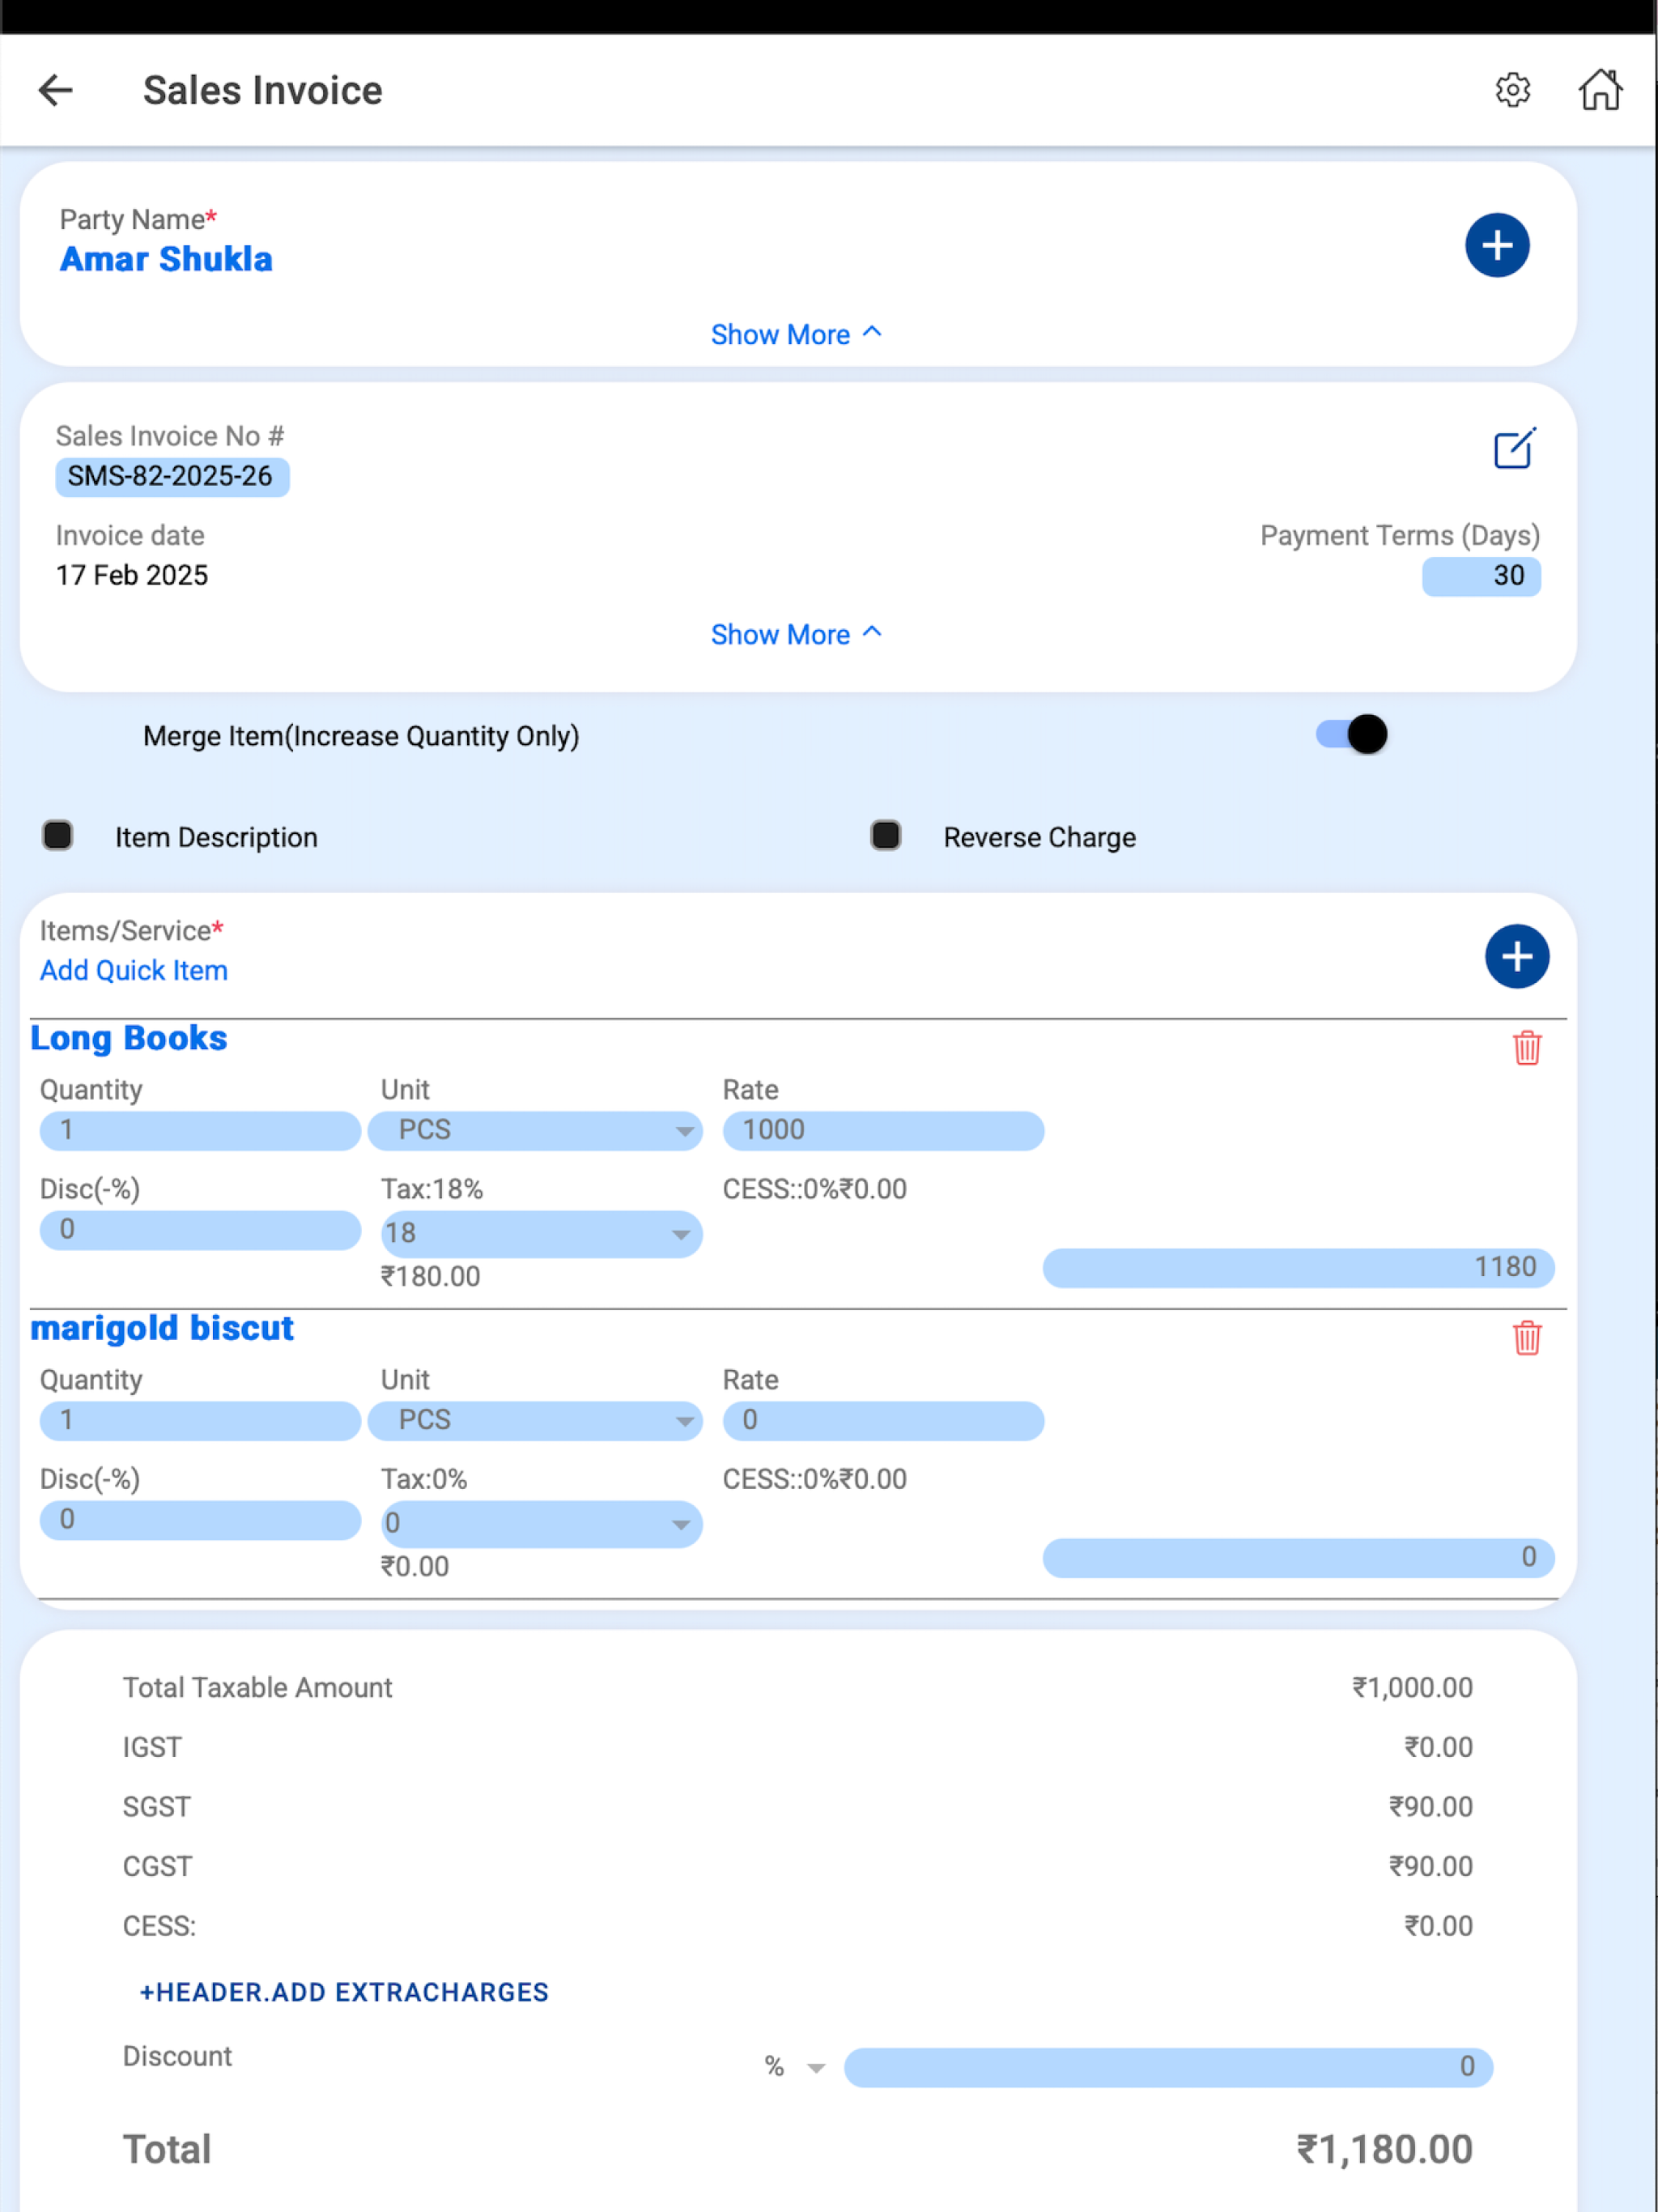1658x2212 pixels.
Task: Click IGST amount ₹0.00
Action: pyautogui.click(x=1438, y=1747)
